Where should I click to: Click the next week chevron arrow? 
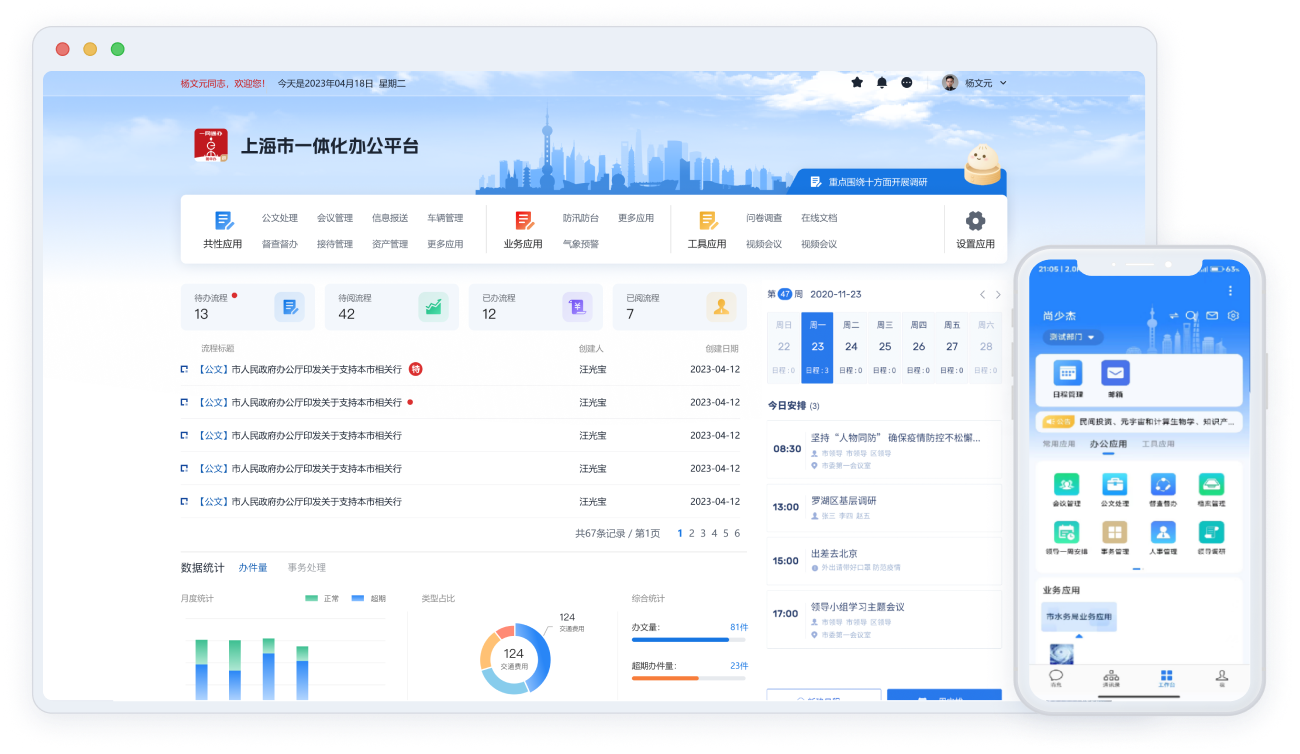pos(998,295)
